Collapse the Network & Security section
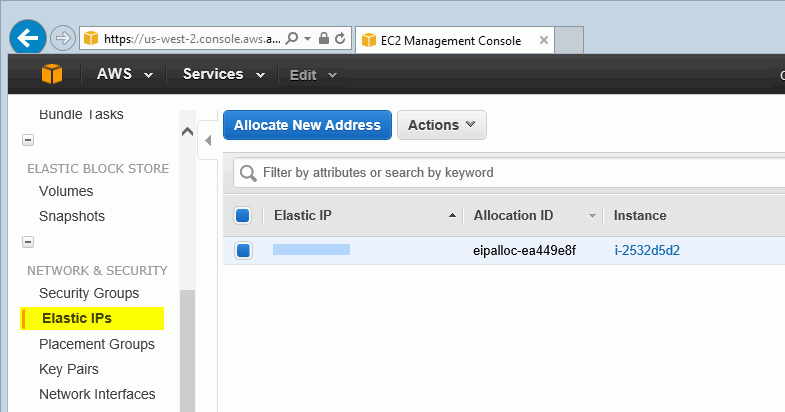Viewport: 785px width, 412px height. 28,242
